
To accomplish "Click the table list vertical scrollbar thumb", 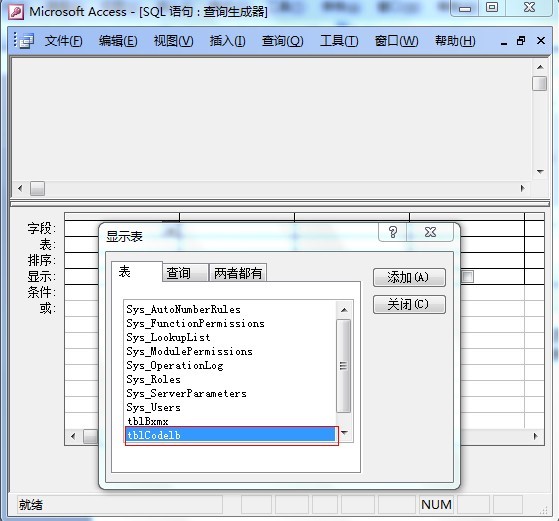I will coord(344,366).
